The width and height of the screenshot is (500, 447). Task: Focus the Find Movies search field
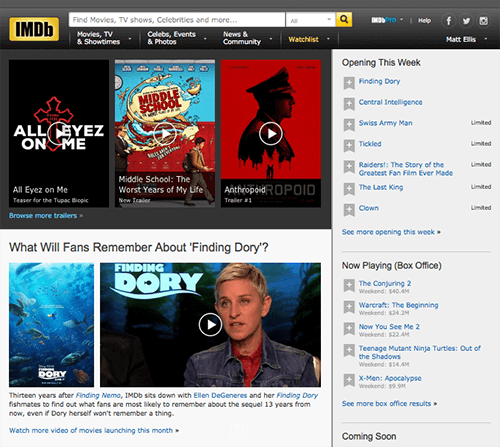(x=177, y=20)
